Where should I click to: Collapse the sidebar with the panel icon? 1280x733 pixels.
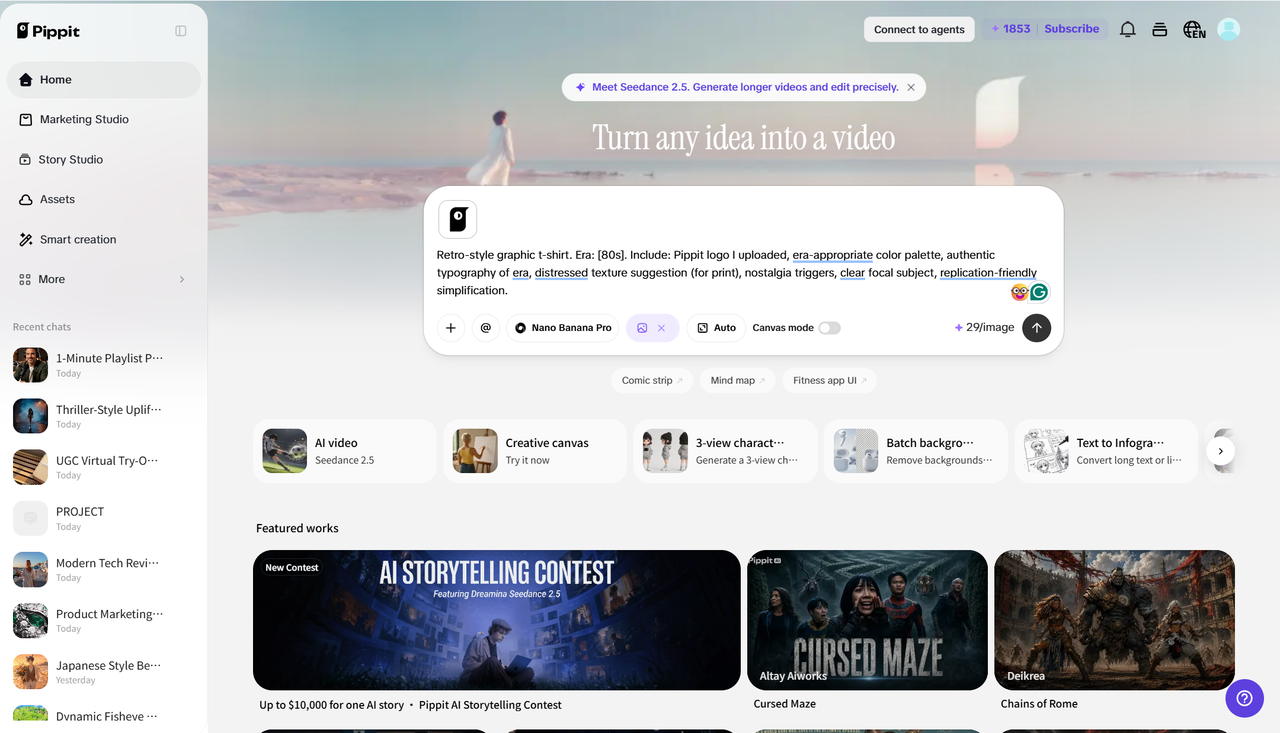coord(181,31)
